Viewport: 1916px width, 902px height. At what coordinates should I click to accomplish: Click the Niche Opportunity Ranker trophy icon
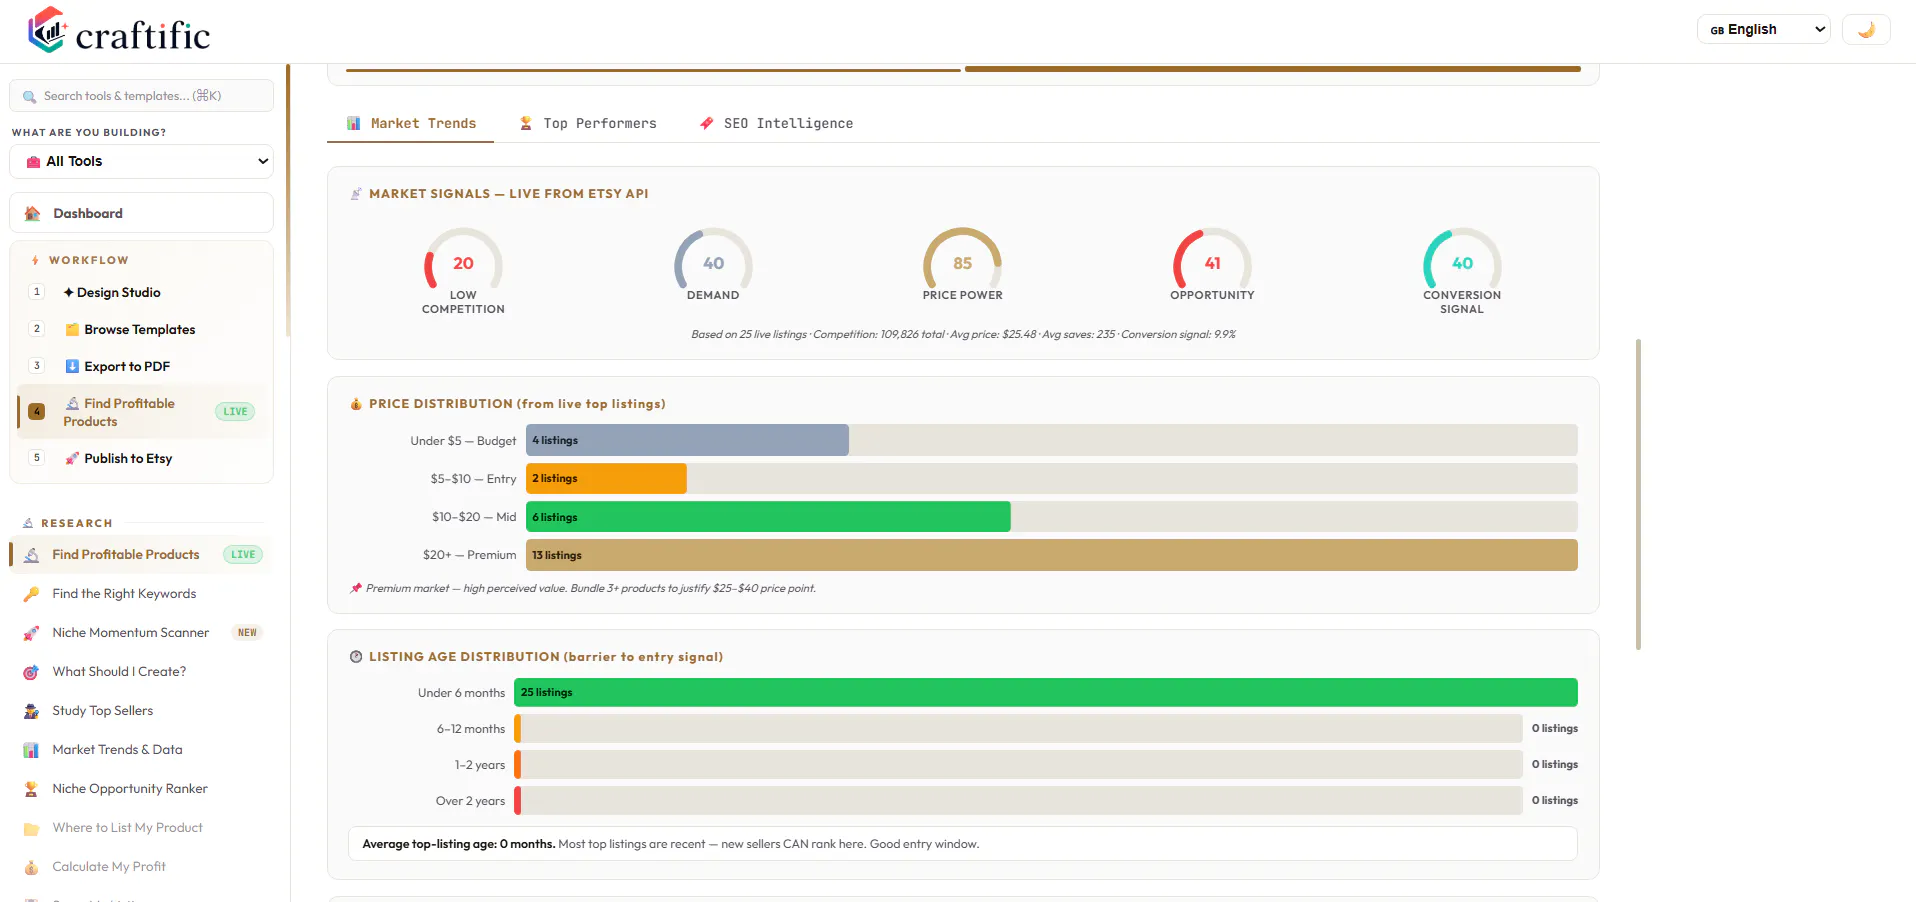[x=32, y=789]
